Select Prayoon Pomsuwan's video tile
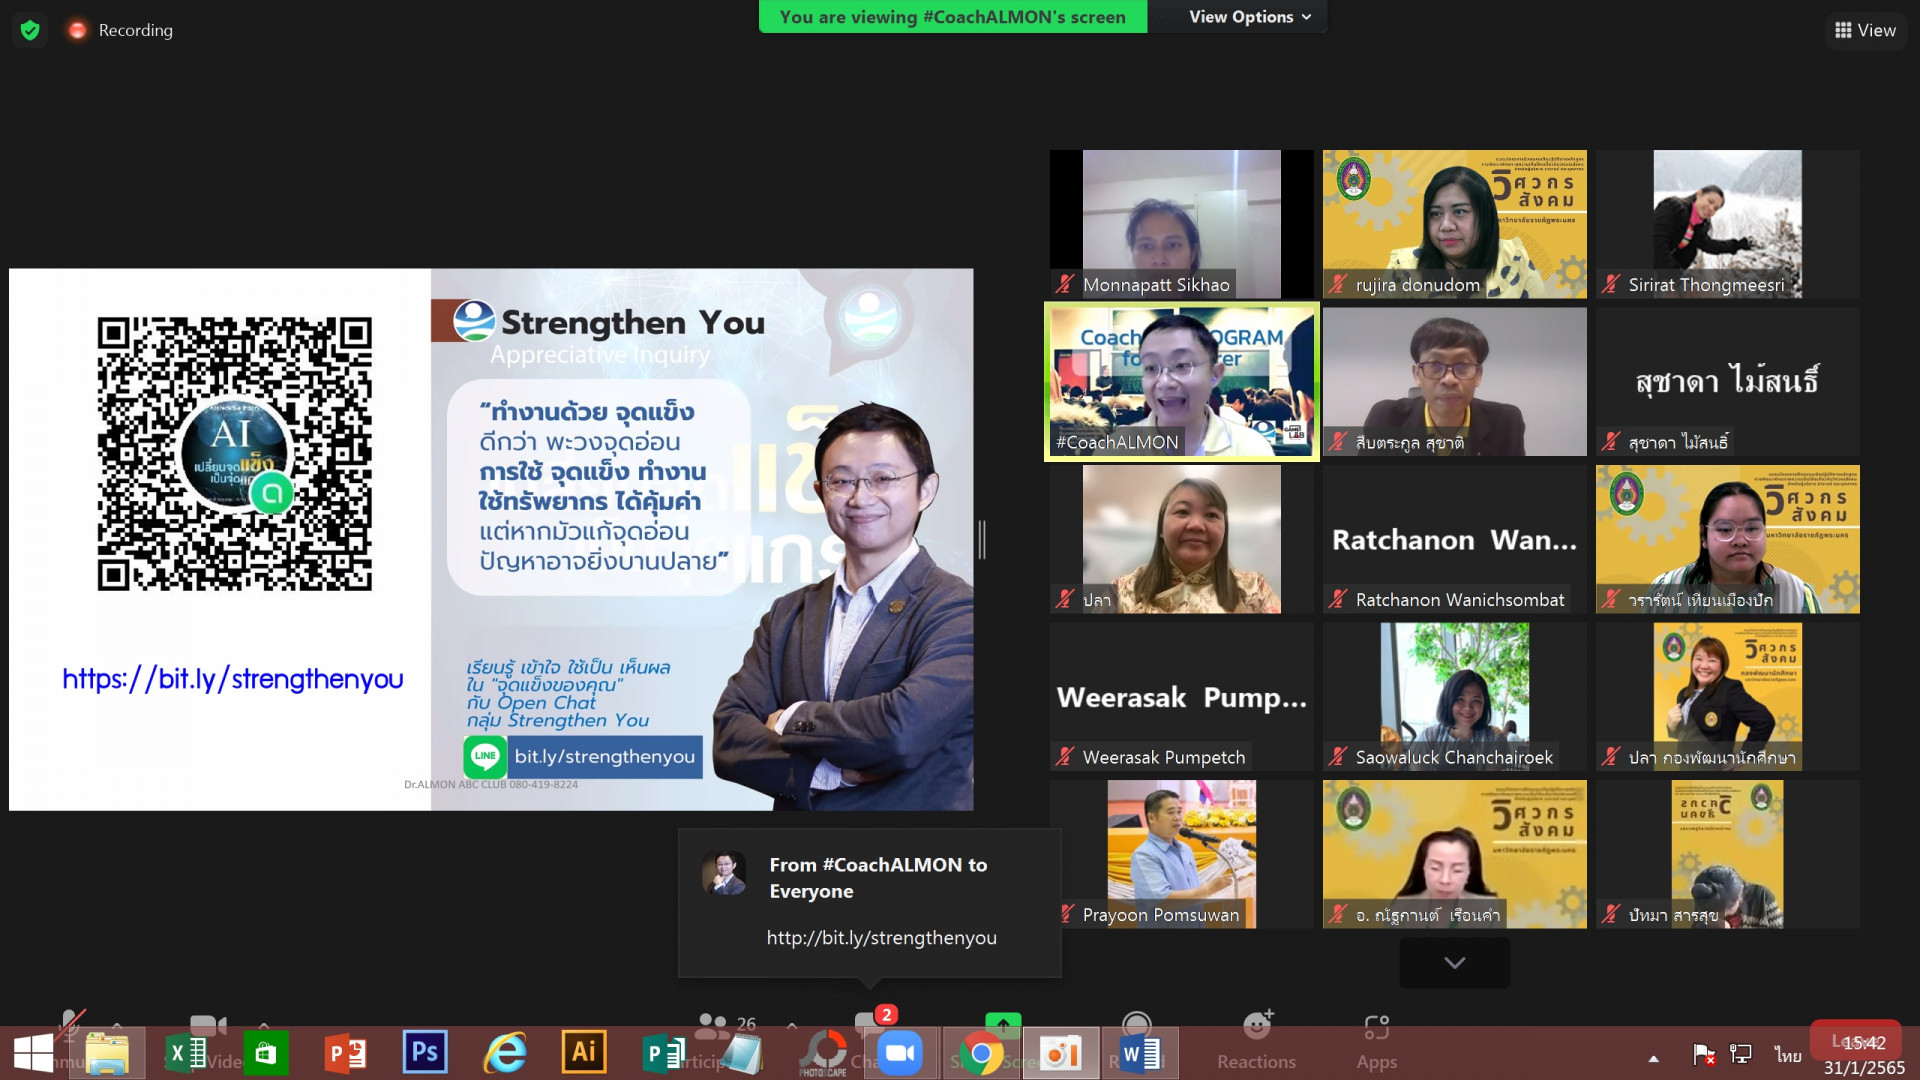Screen dimensions: 1920x1080 click(x=1182, y=854)
